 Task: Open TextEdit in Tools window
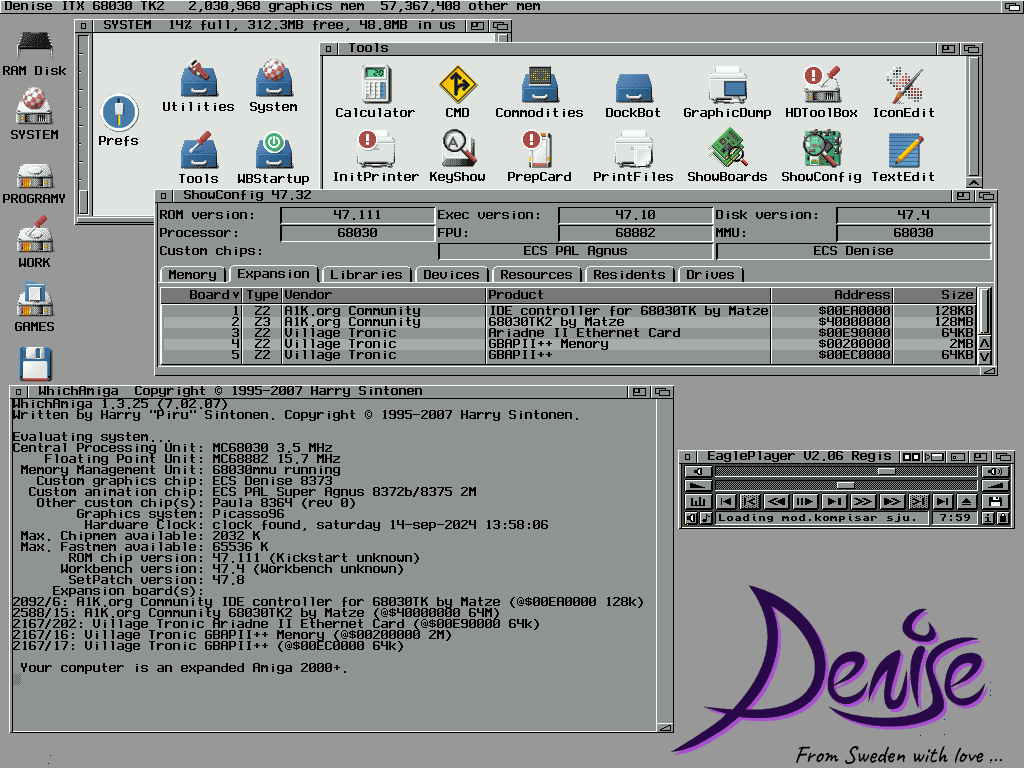pyautogui.click(x=903, y=150)
